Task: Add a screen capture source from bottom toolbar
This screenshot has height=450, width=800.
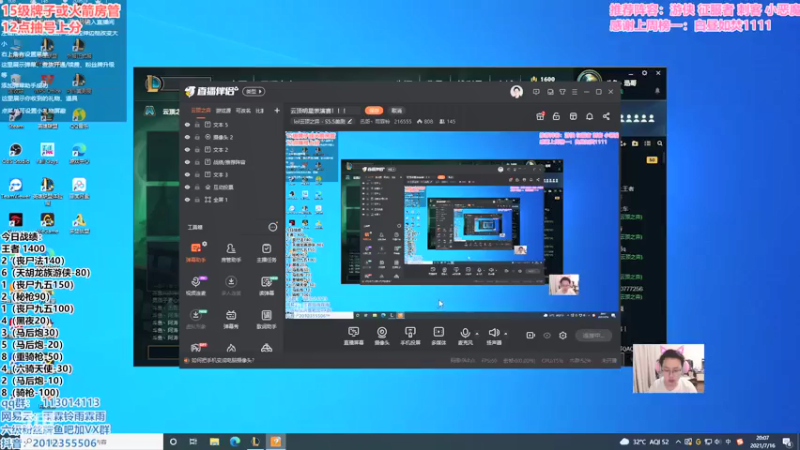Action: point(354,336)
